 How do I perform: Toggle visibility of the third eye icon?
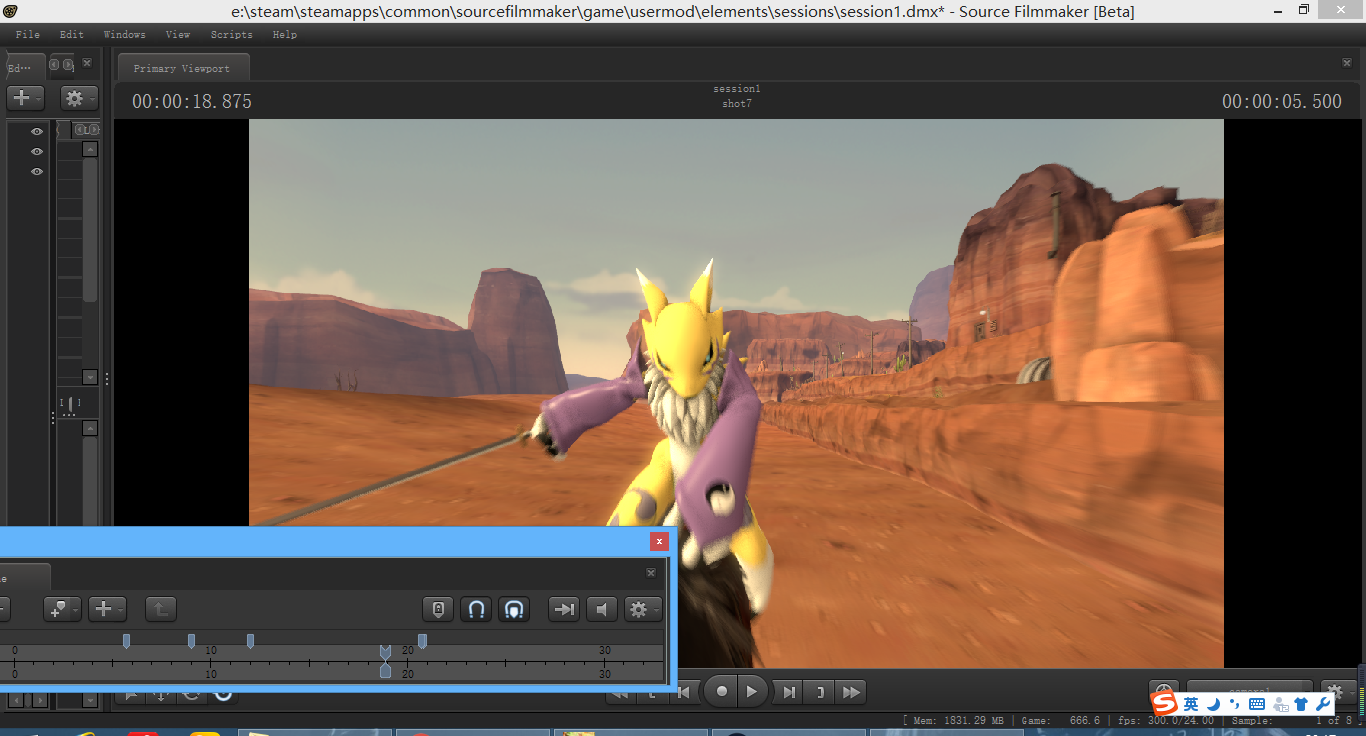(x=37, y=172)
